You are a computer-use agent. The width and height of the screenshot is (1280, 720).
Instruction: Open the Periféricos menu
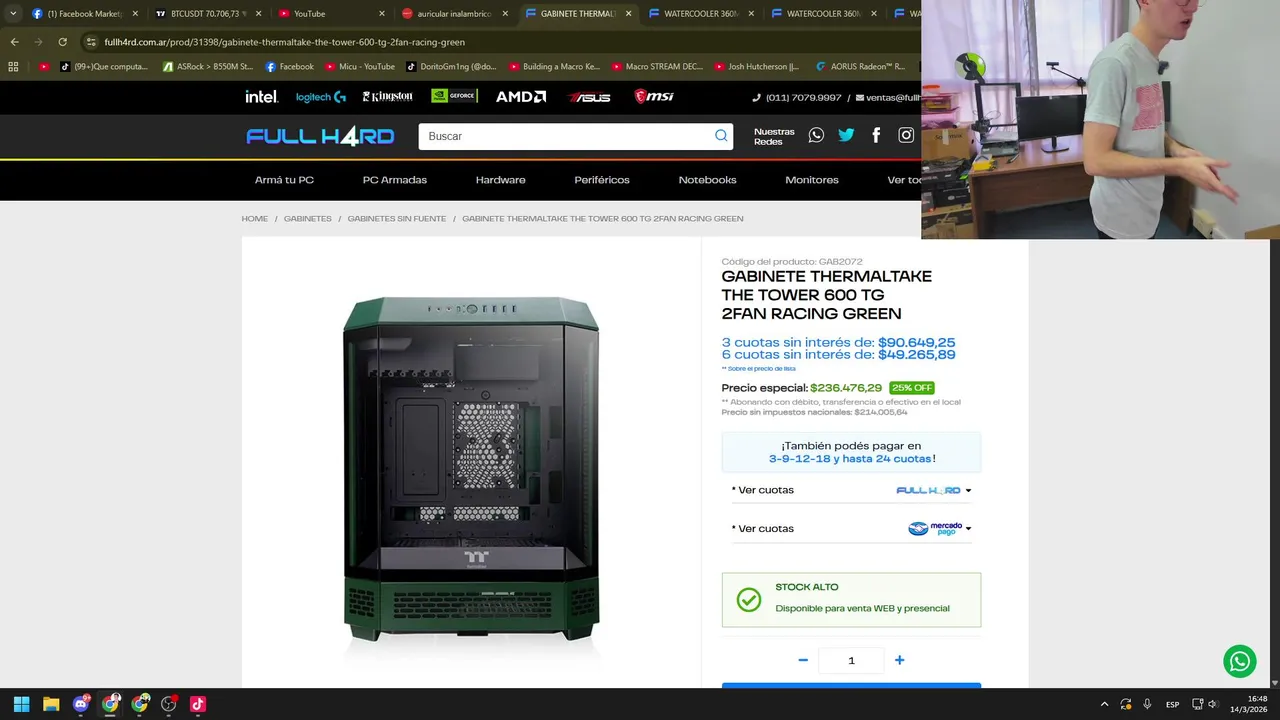coord(602,180)
